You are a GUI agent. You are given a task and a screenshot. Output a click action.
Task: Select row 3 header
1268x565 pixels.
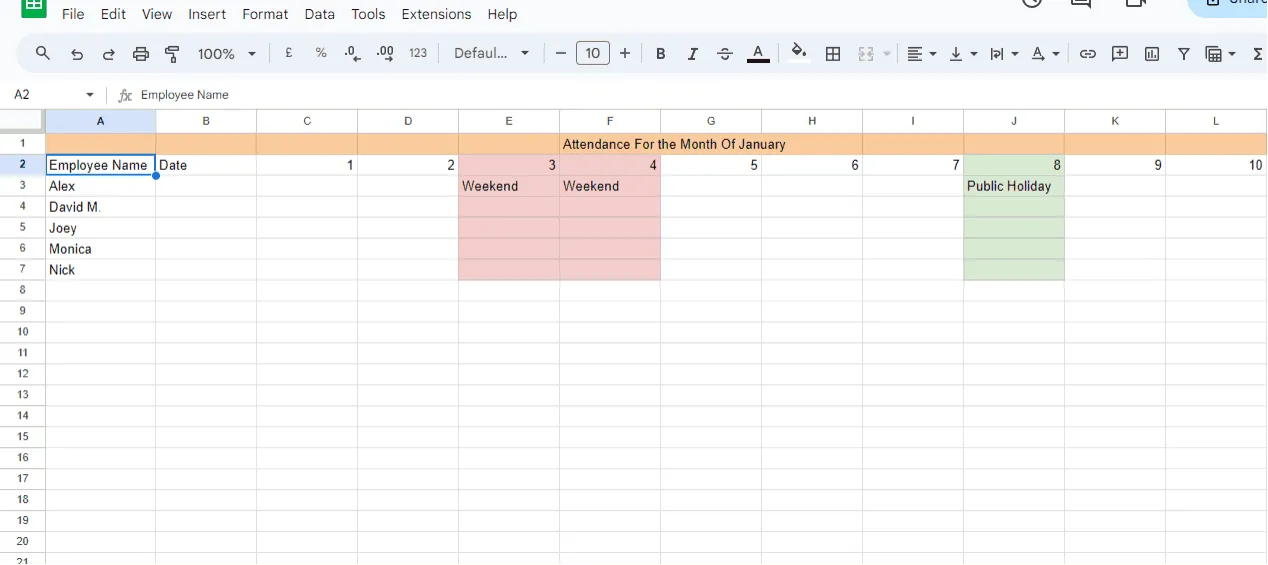(x=22, y=186)
